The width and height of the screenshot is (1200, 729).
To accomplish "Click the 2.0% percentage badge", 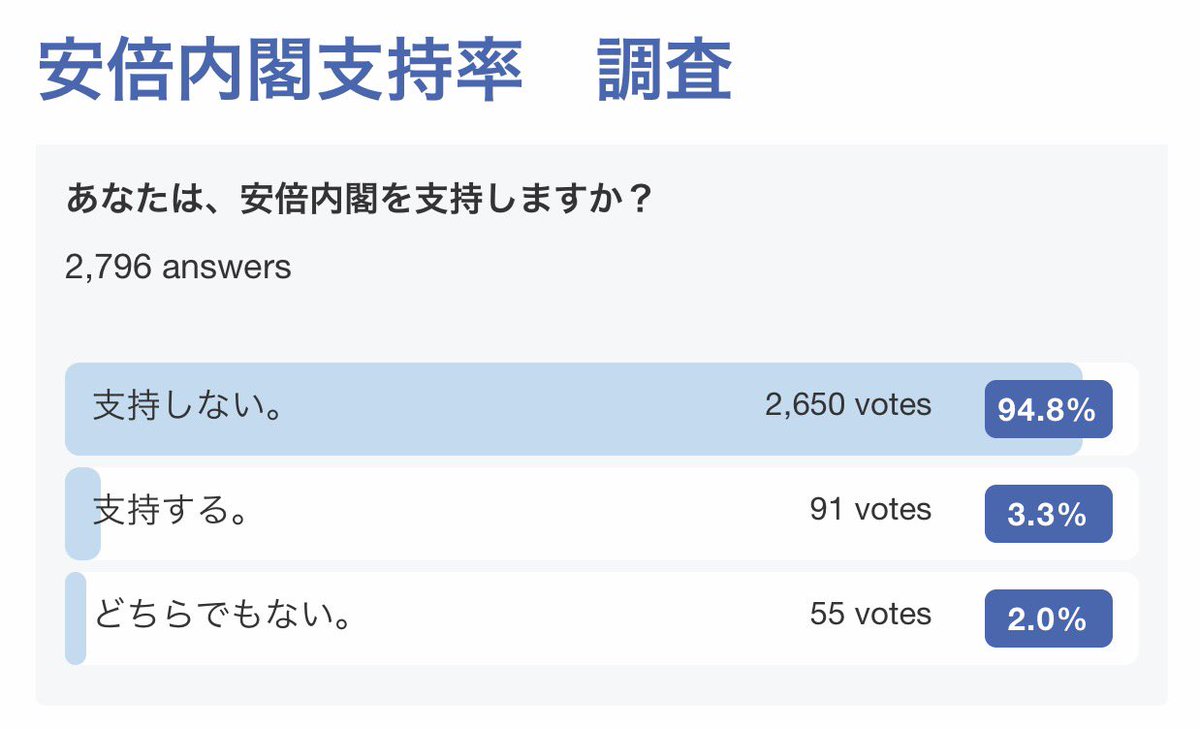I will click(x=1048, y=619).
